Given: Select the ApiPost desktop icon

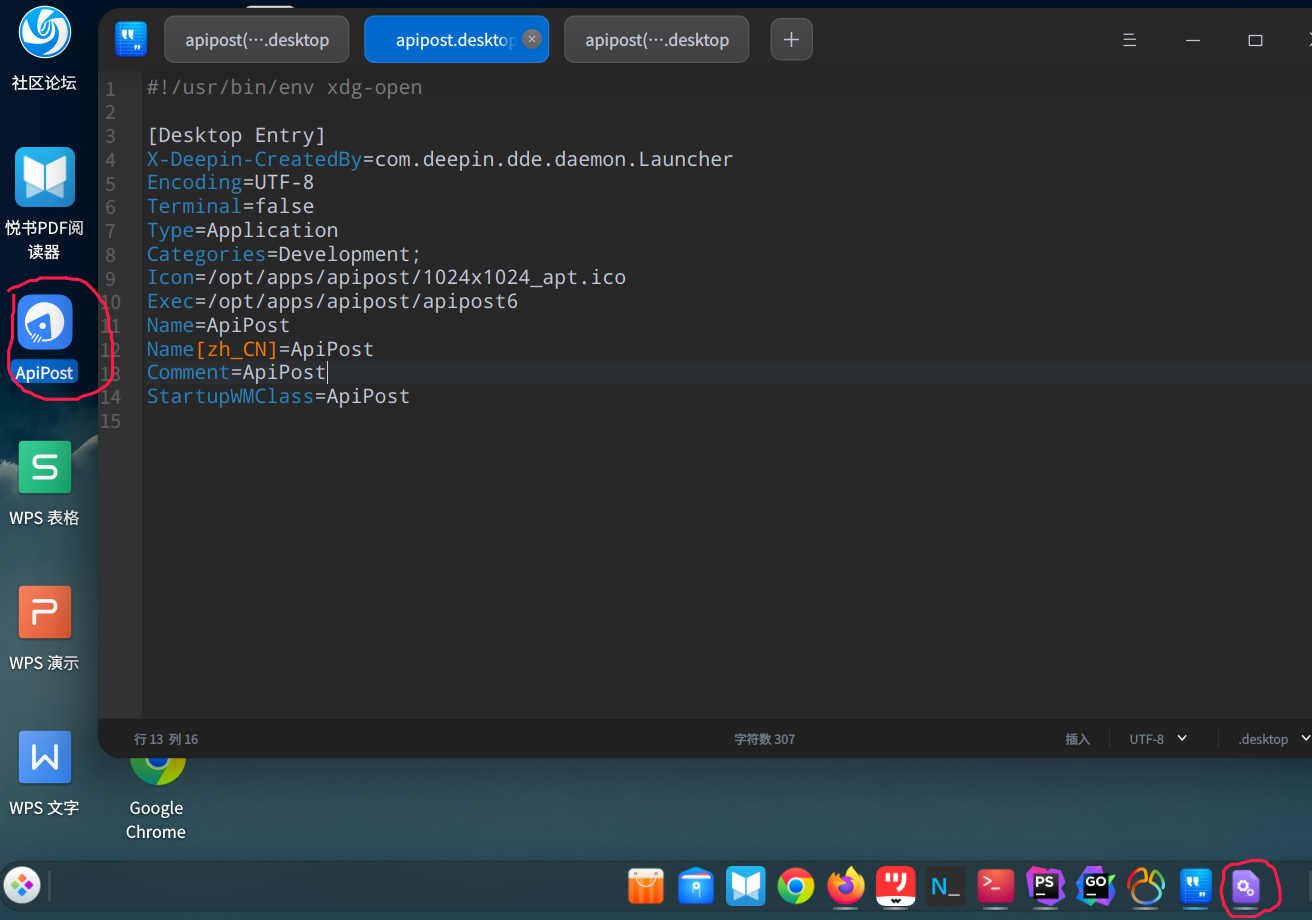Looking at the screenshot, I should coord(45,322).
